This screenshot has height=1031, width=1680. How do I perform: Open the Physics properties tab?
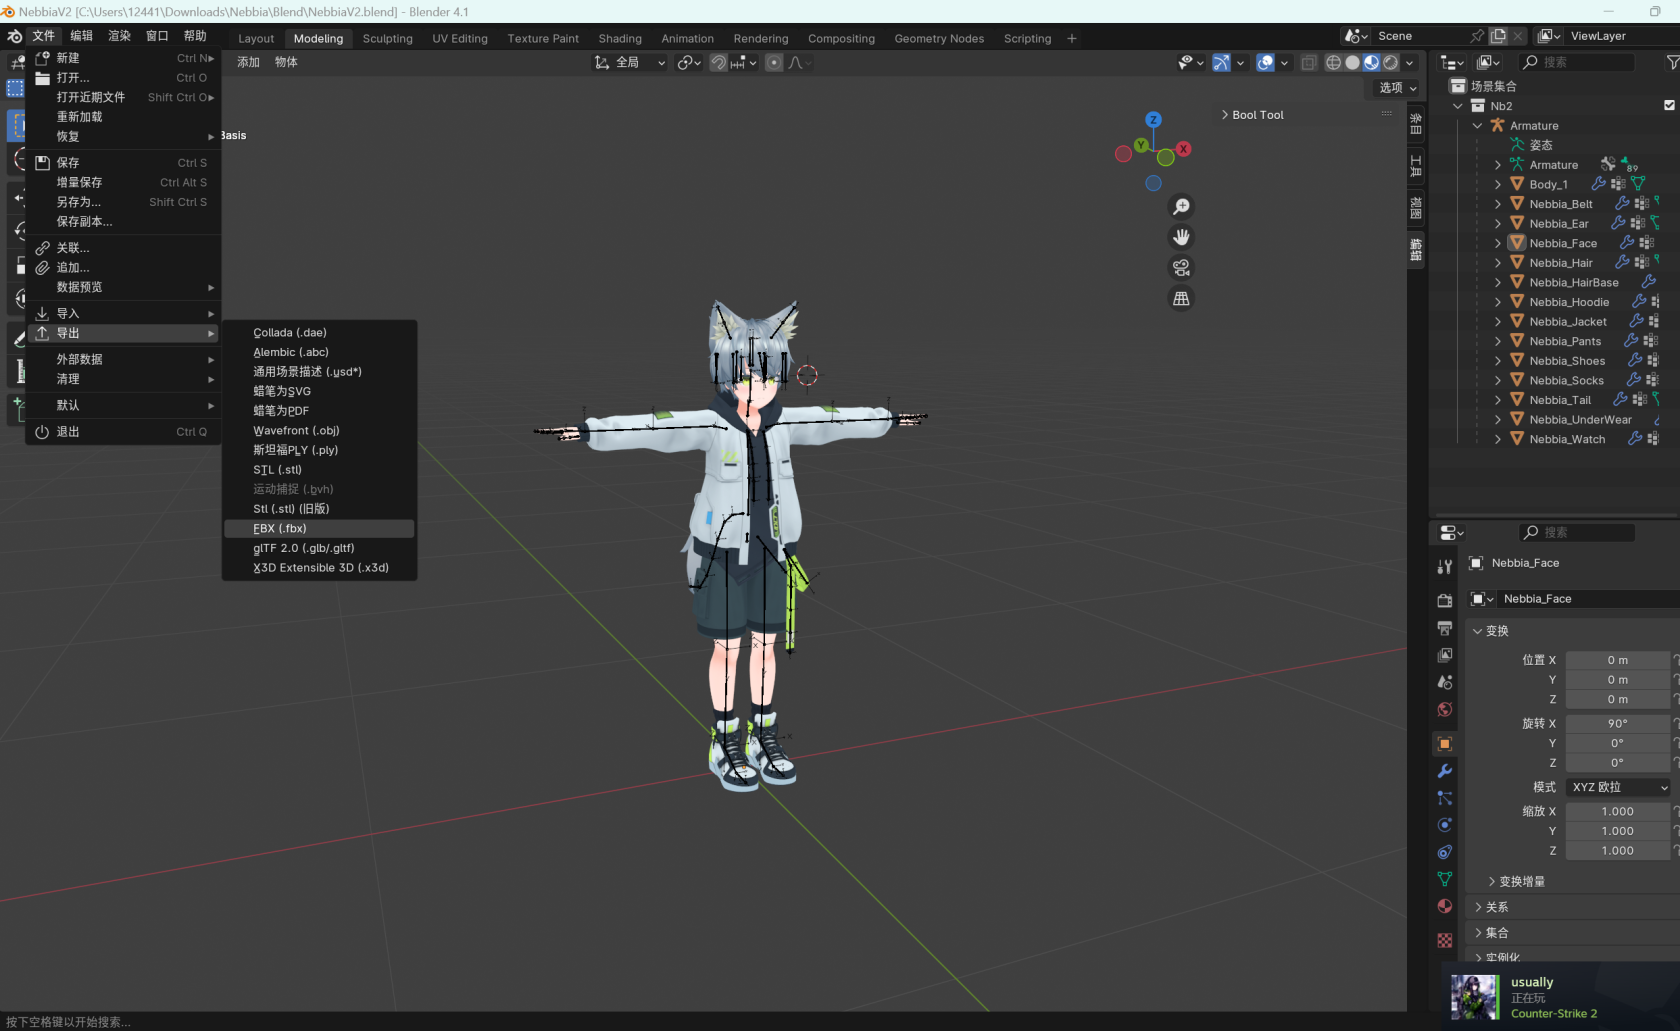1445,825
